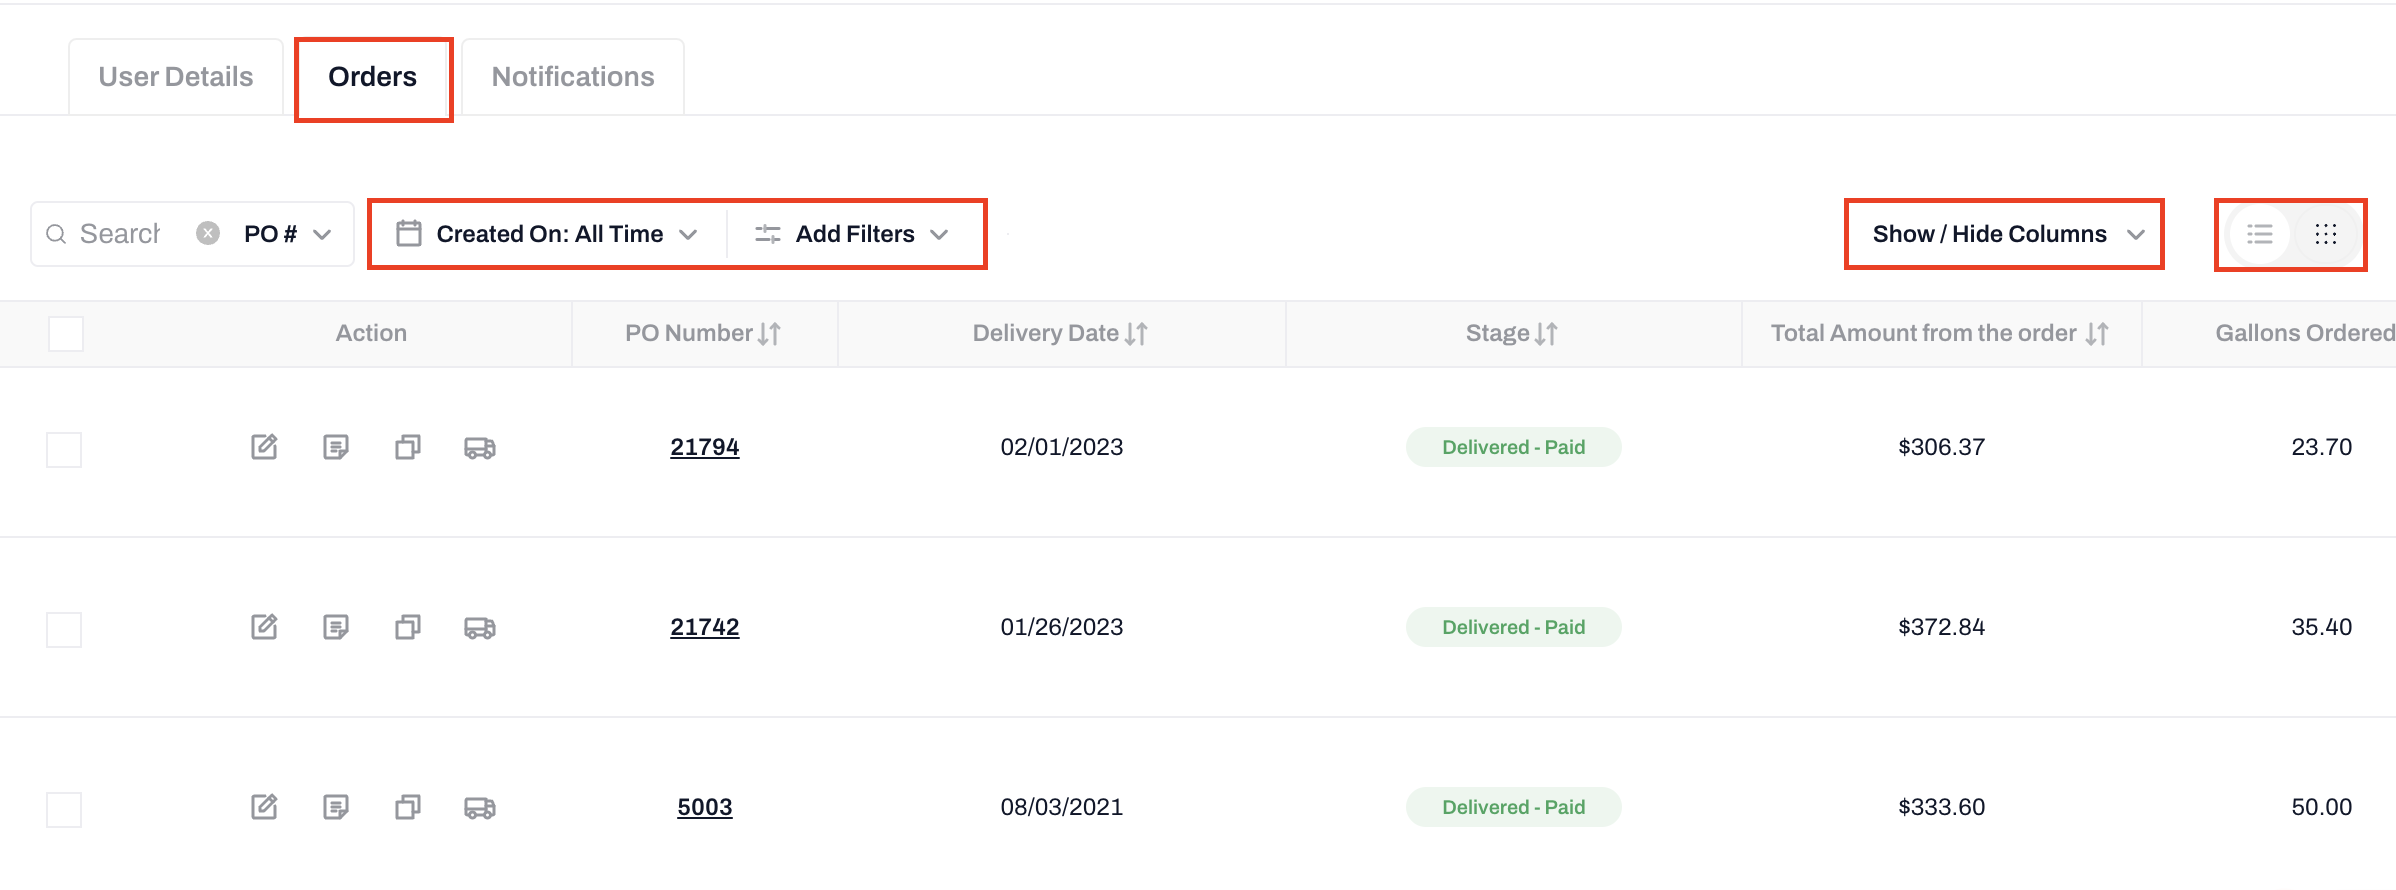Image resolution: width=2396 pixels, height=890 pixels.
Task: Tick the checkbox for order 21742
Action: coord(64,629)
